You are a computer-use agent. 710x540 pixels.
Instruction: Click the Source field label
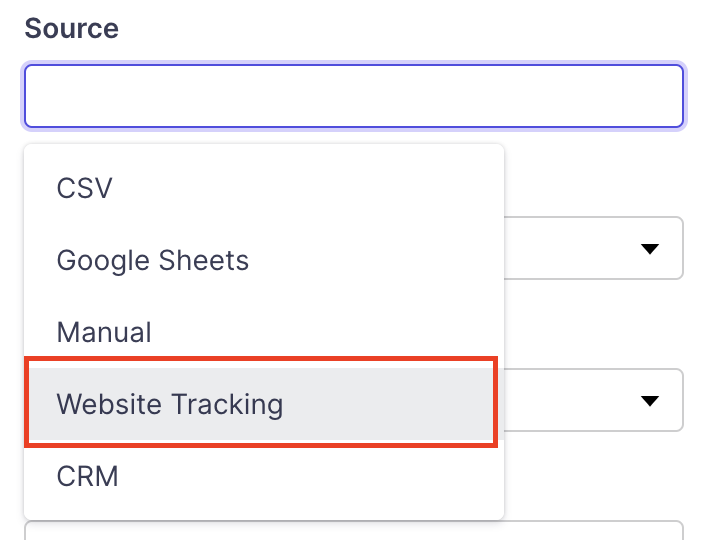pos(71,28)
